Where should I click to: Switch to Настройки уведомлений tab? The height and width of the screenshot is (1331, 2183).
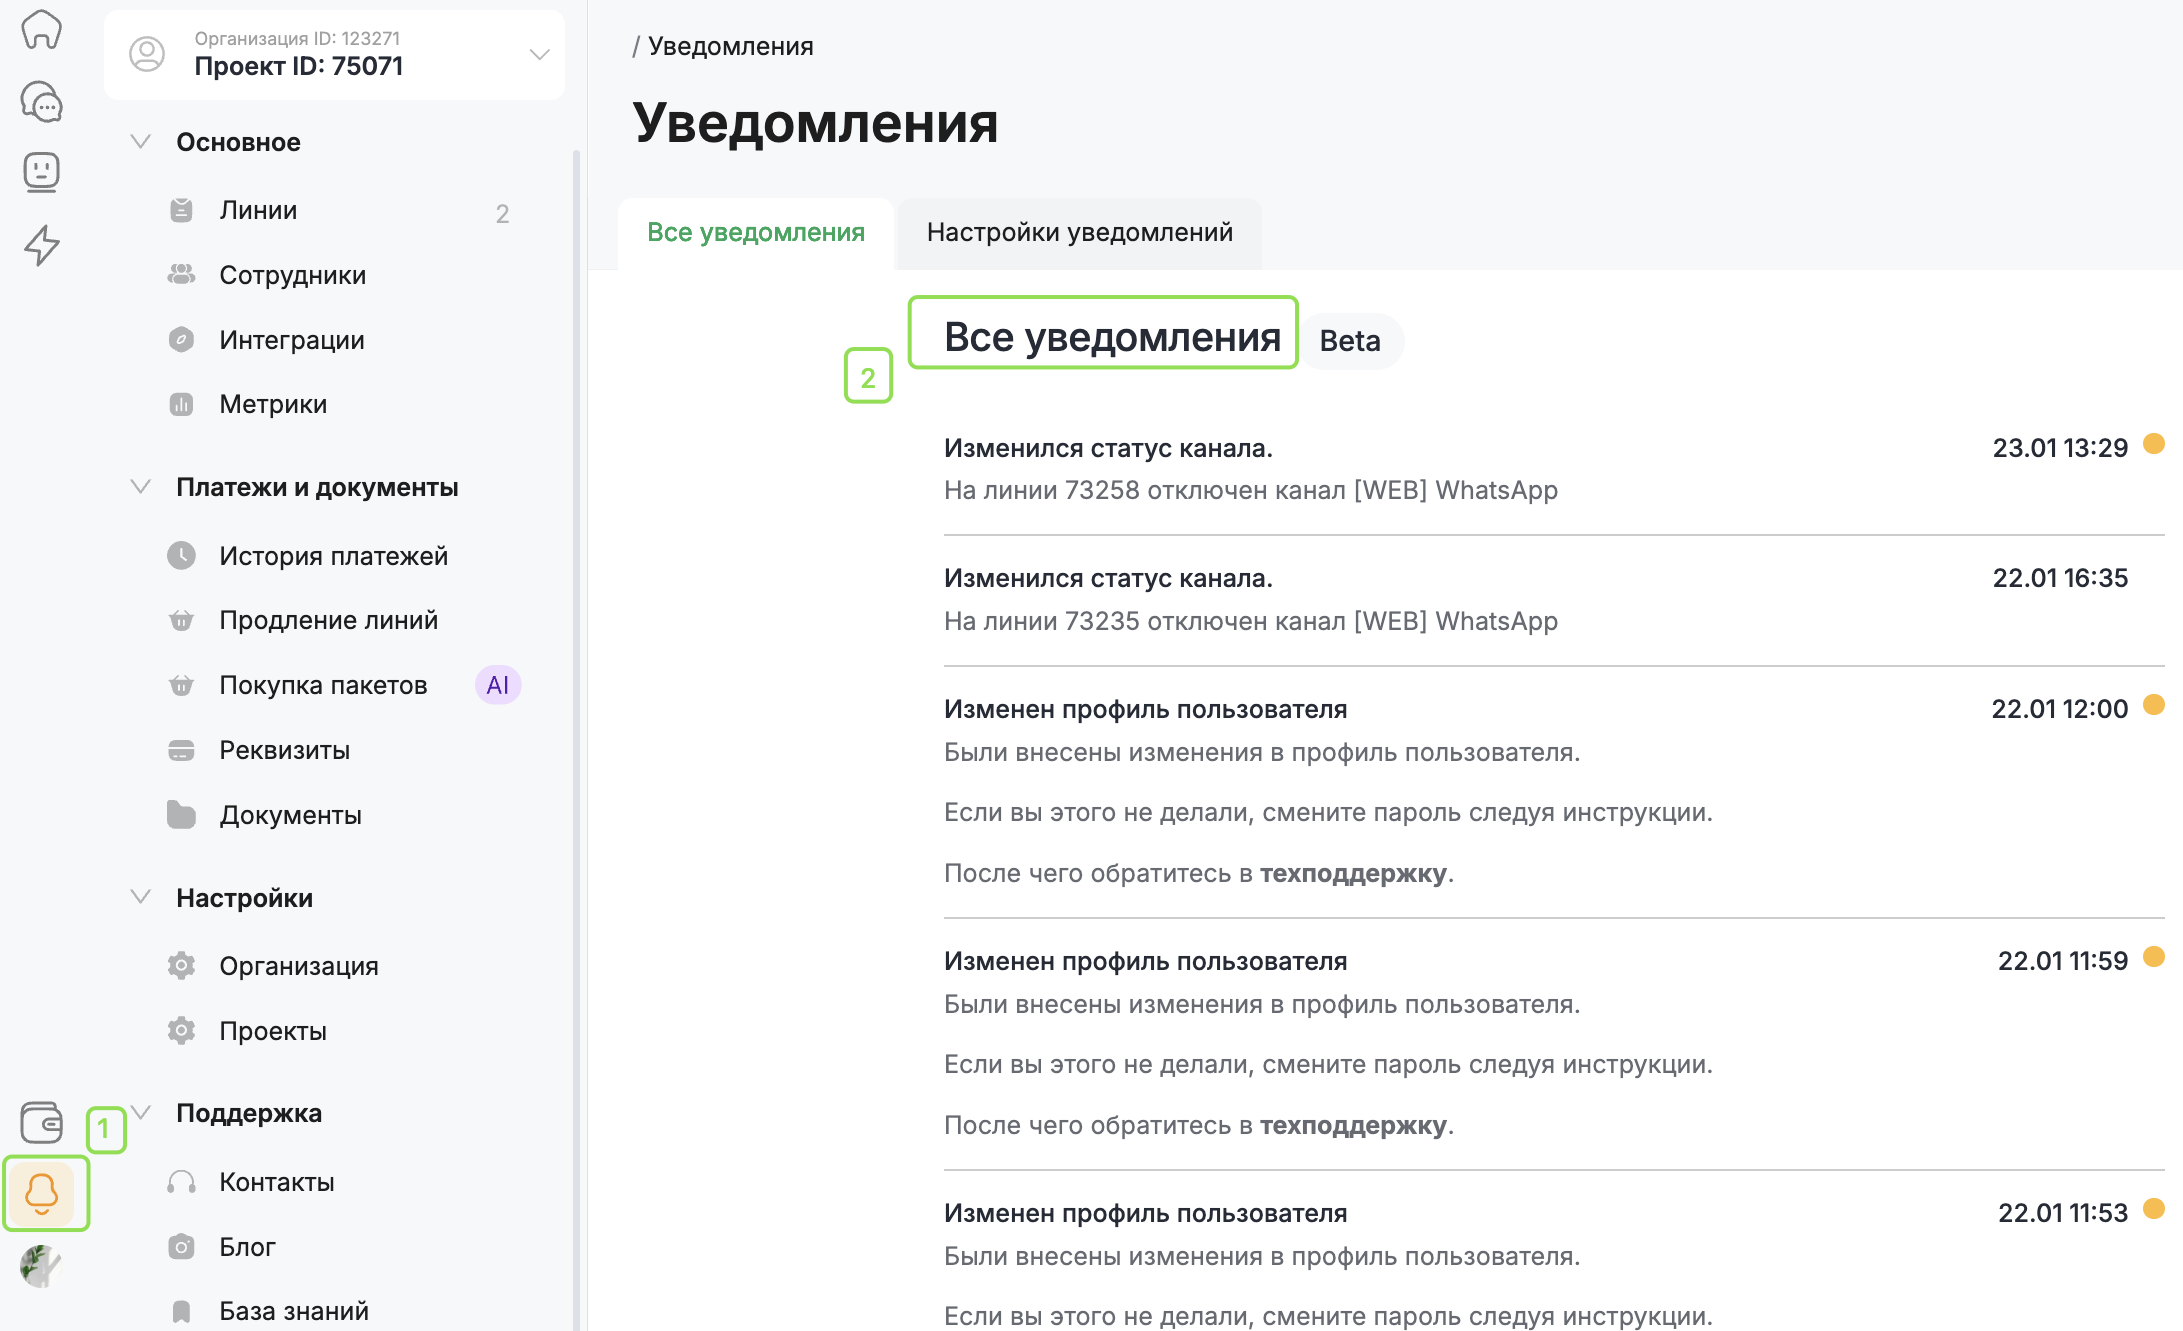point(1079,232)
